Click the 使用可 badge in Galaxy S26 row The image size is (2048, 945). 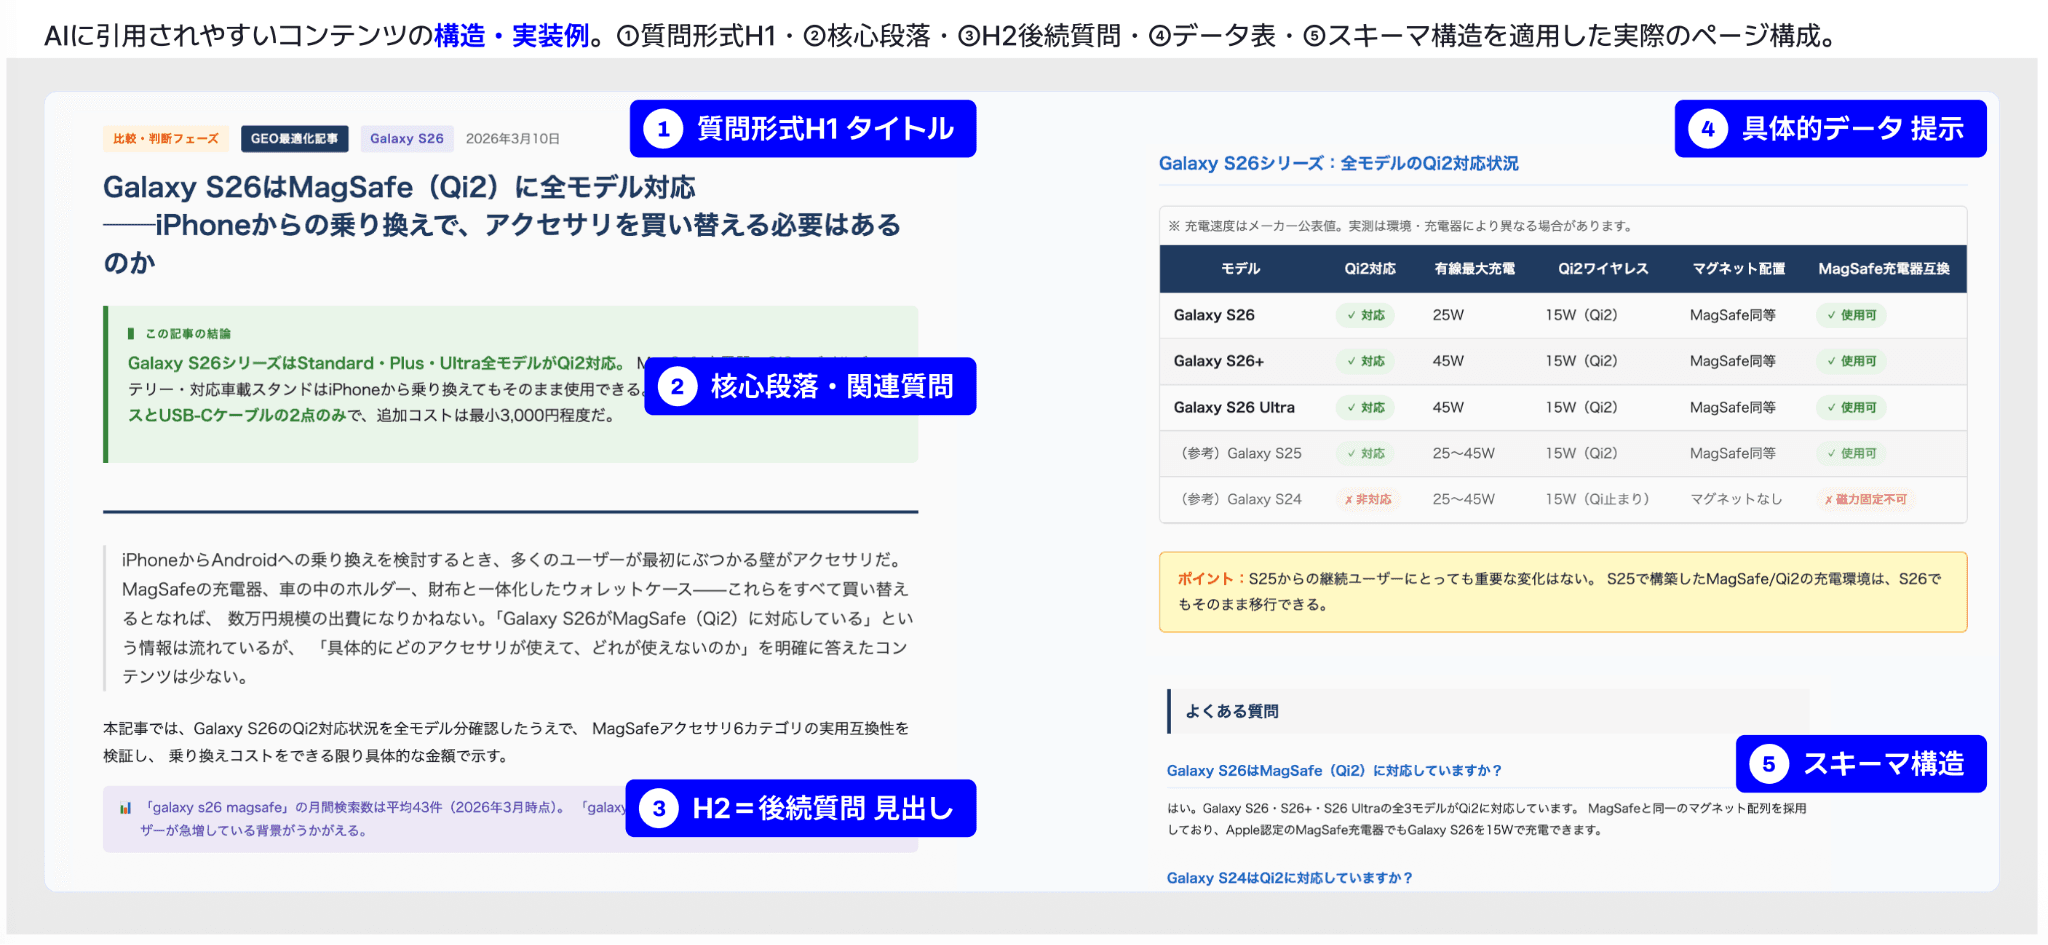pos(1851,315)
